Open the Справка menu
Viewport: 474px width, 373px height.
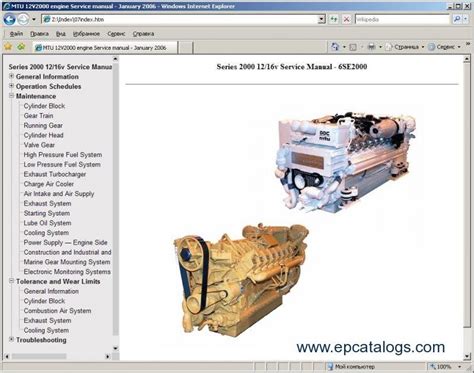point(143,34)
